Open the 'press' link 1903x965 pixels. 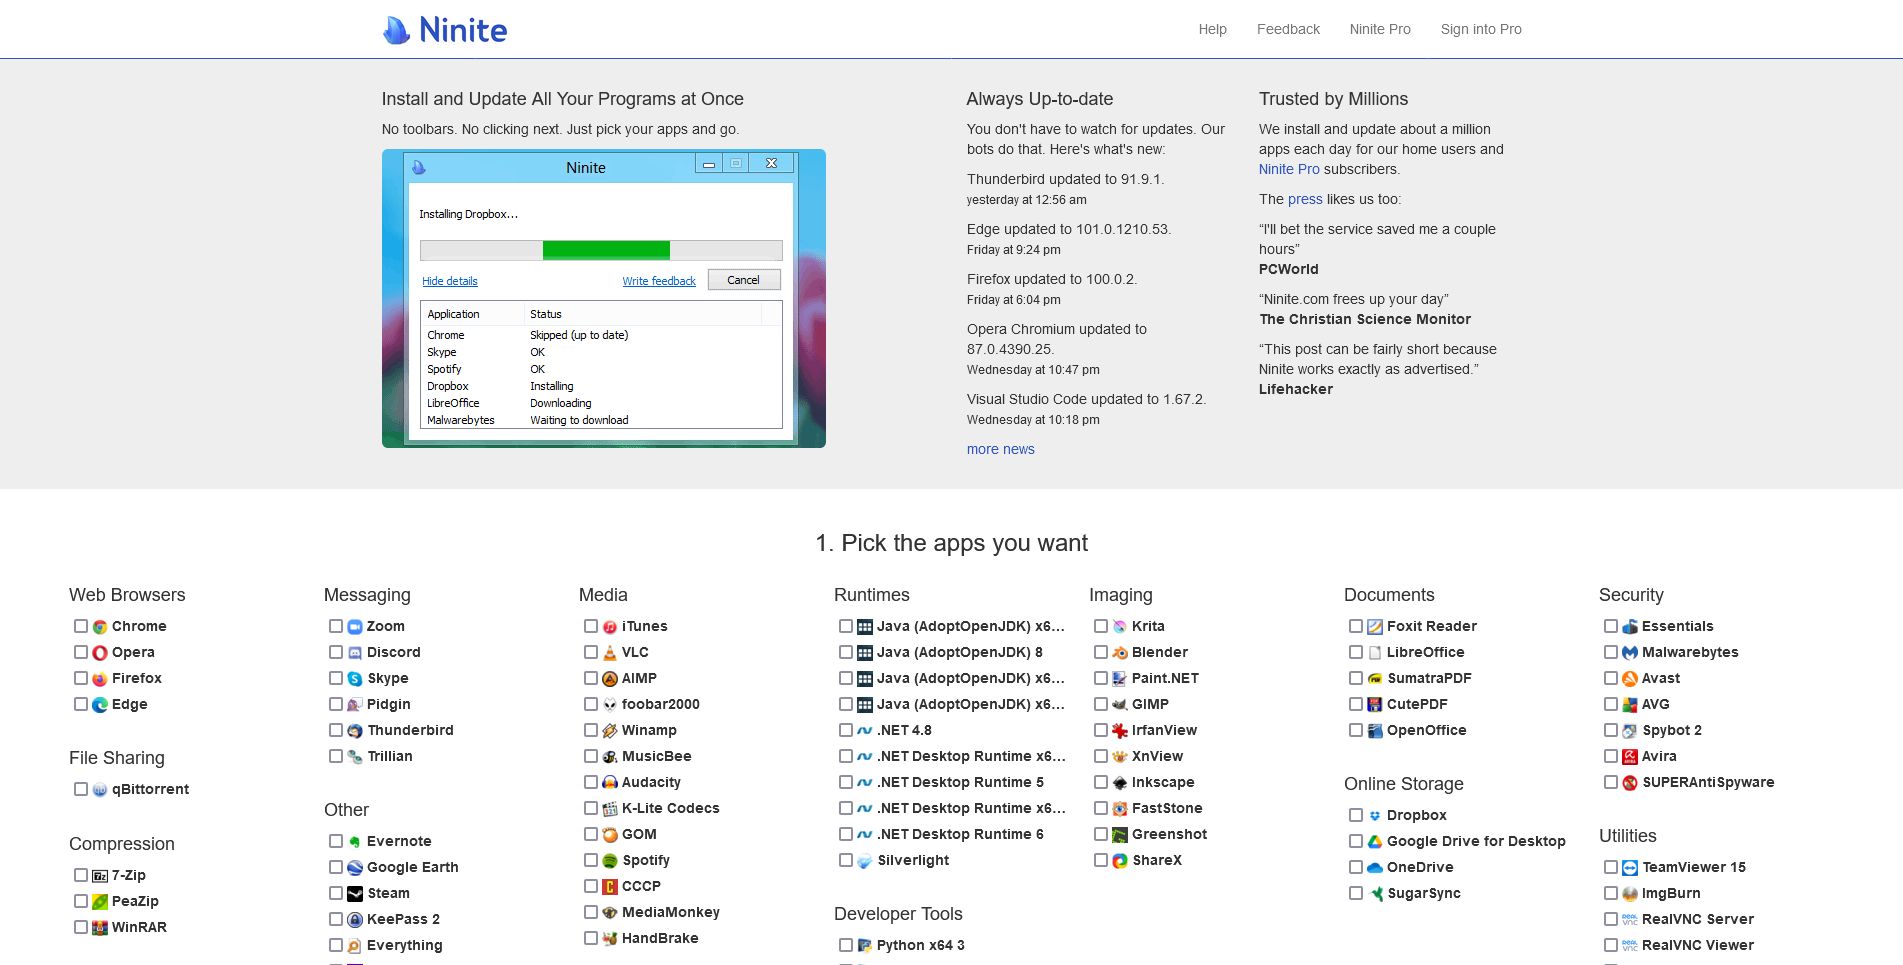[x=1305, y=199]
